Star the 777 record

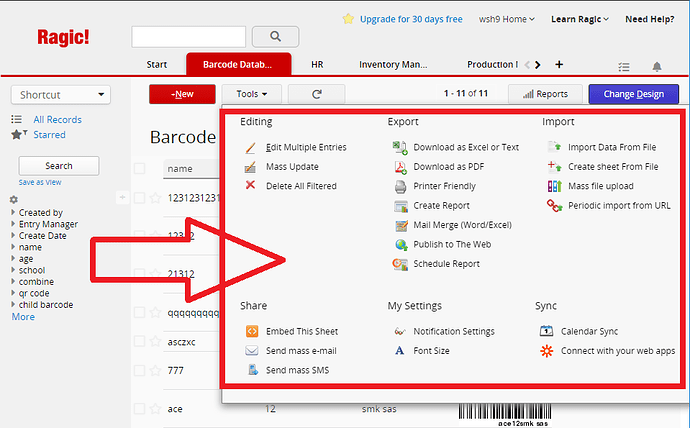point(155,370)
